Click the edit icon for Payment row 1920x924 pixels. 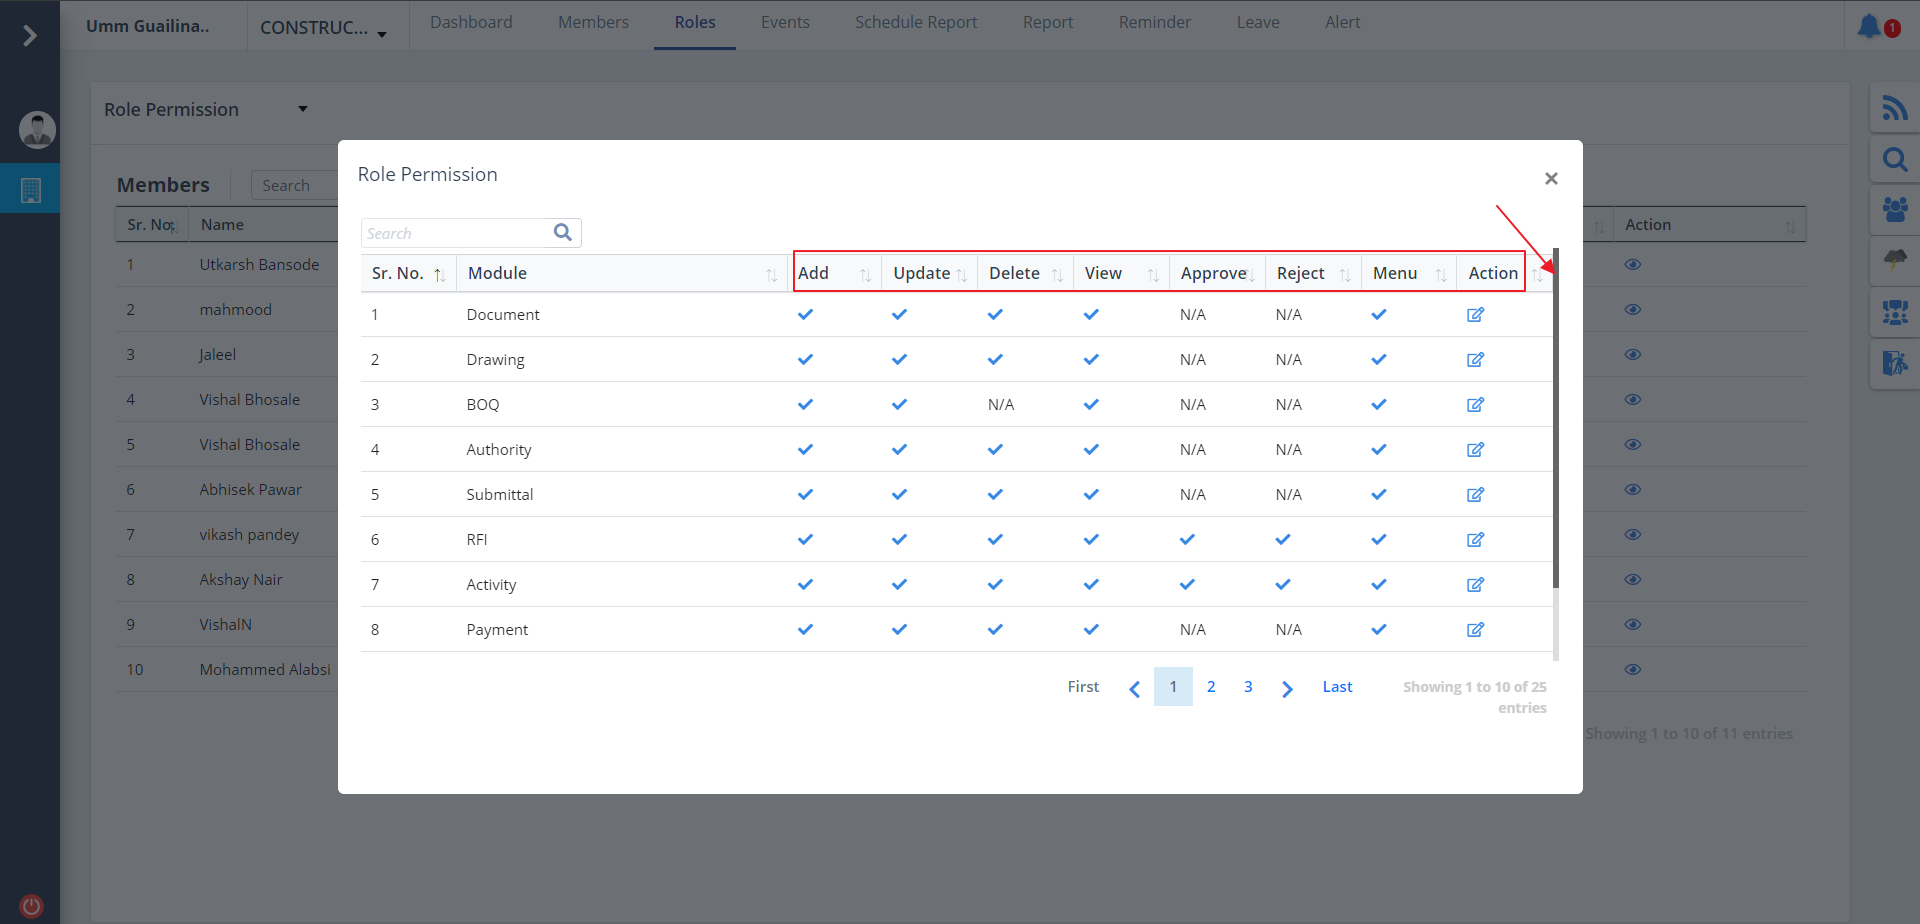point(1475,630)
